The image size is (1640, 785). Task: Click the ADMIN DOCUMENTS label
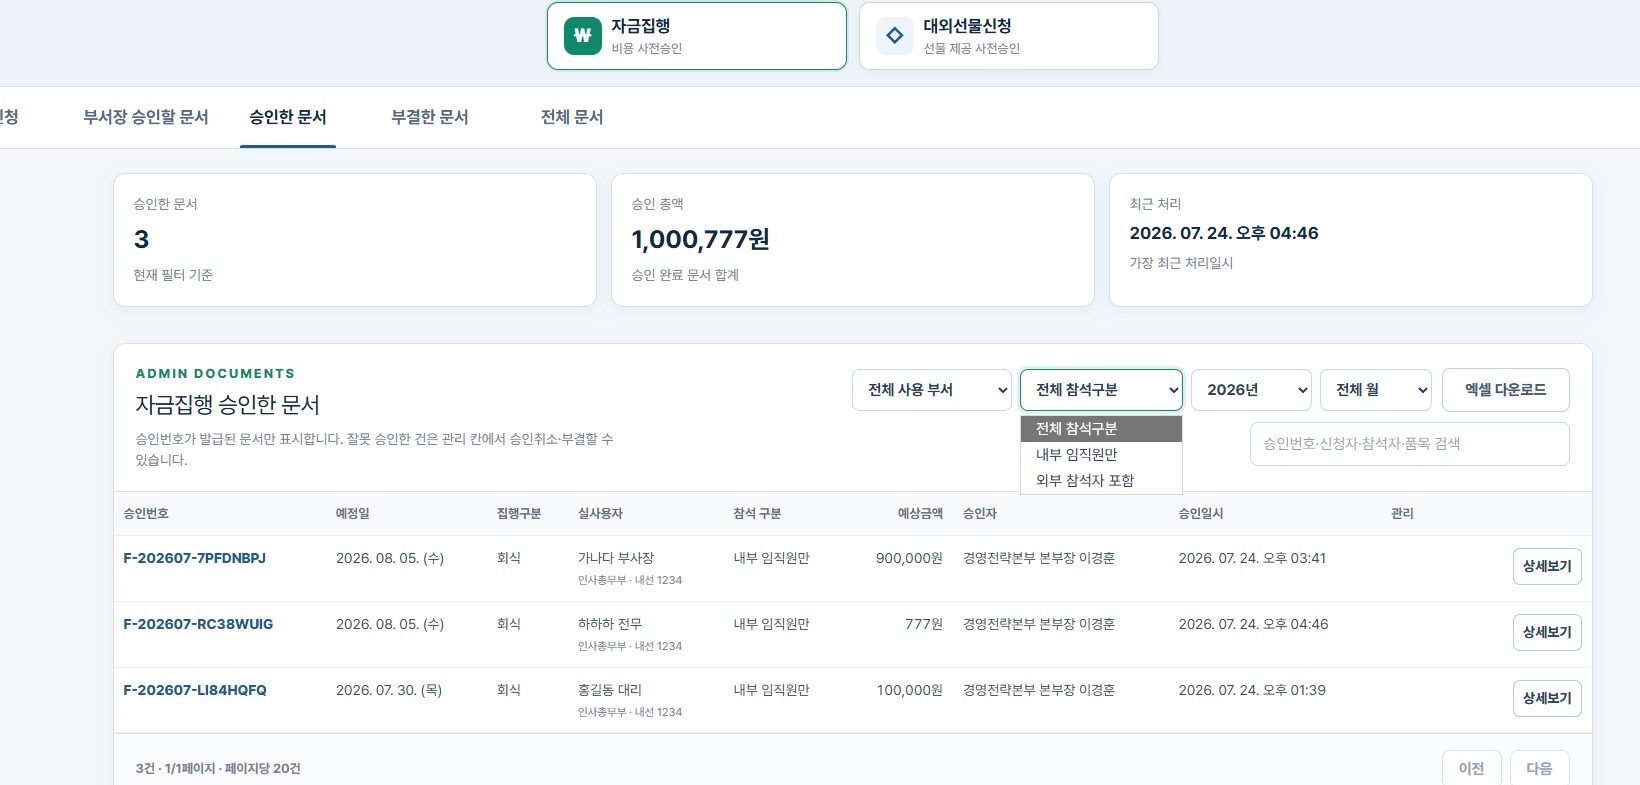(x=215, y=374)
